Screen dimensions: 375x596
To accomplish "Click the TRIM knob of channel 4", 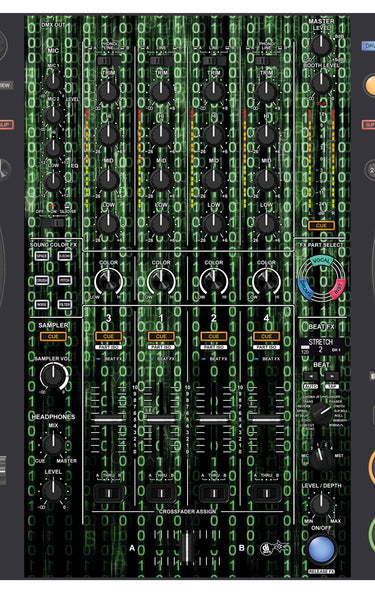I will click(266, 91).
